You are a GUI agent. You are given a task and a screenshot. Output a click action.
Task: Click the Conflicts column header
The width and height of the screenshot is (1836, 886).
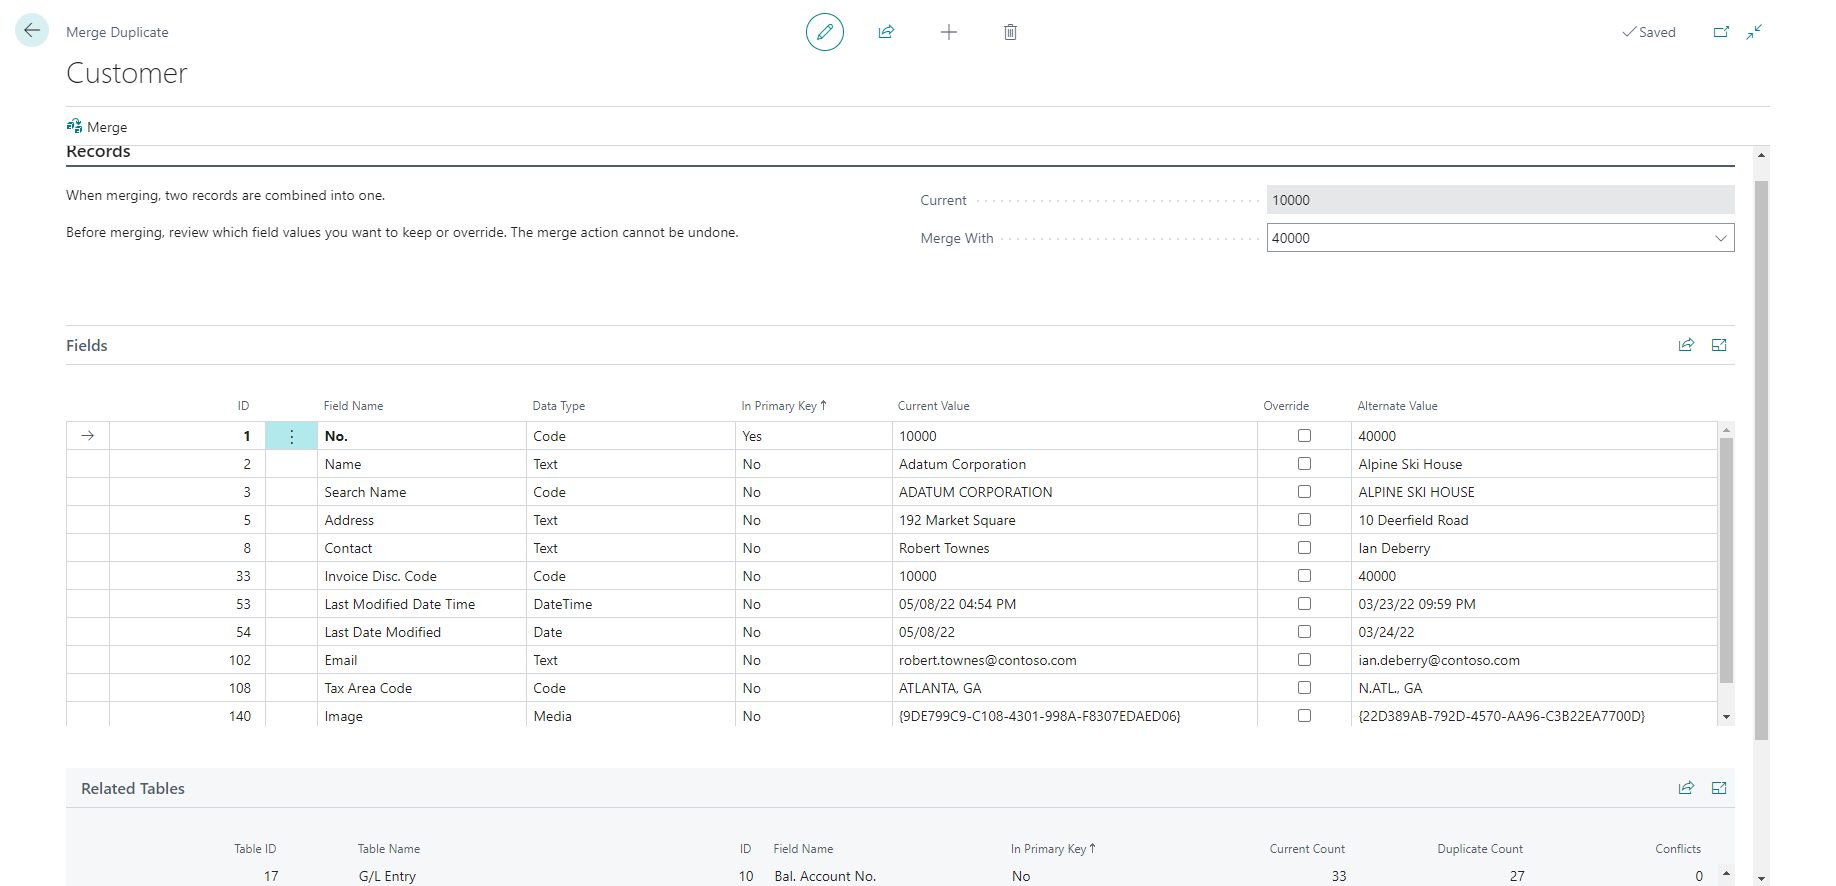[1678, 849]
